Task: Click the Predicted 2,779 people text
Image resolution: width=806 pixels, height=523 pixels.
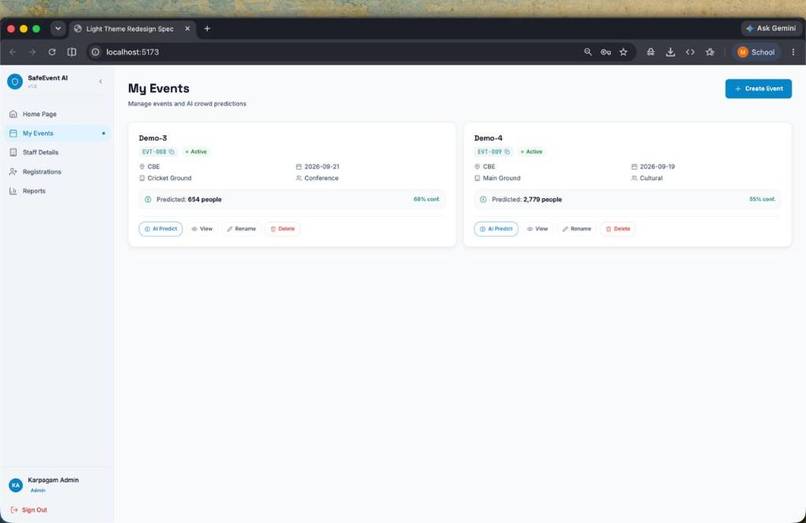Action: click(x=527, y=200)
